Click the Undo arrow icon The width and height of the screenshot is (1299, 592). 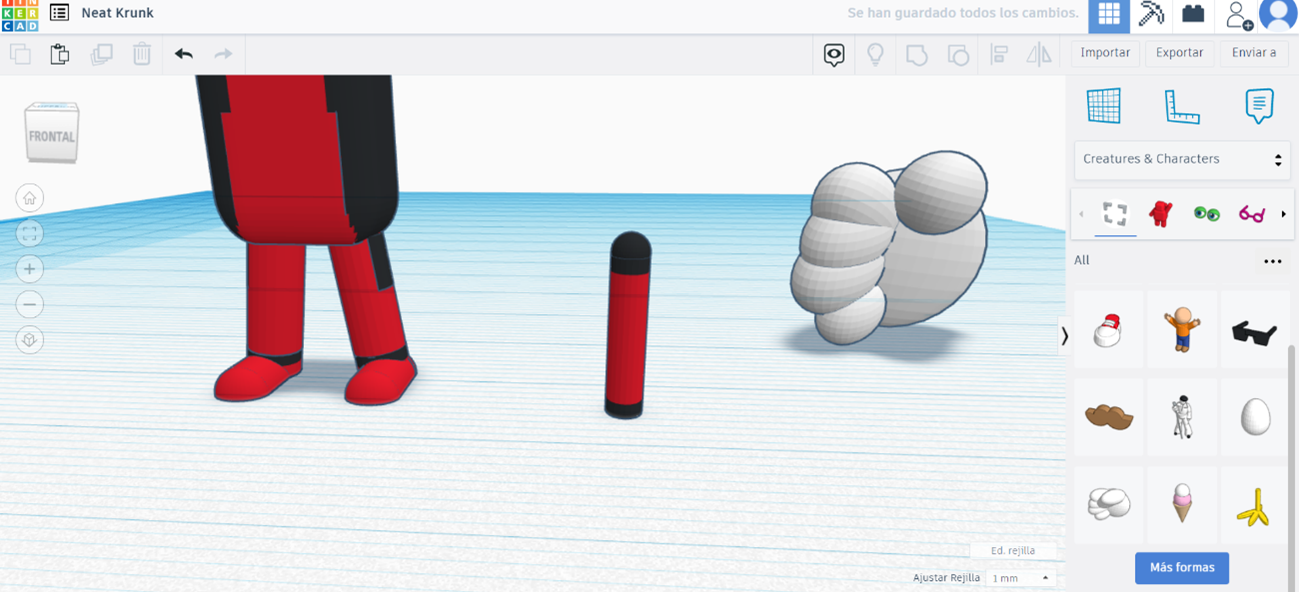183,54
